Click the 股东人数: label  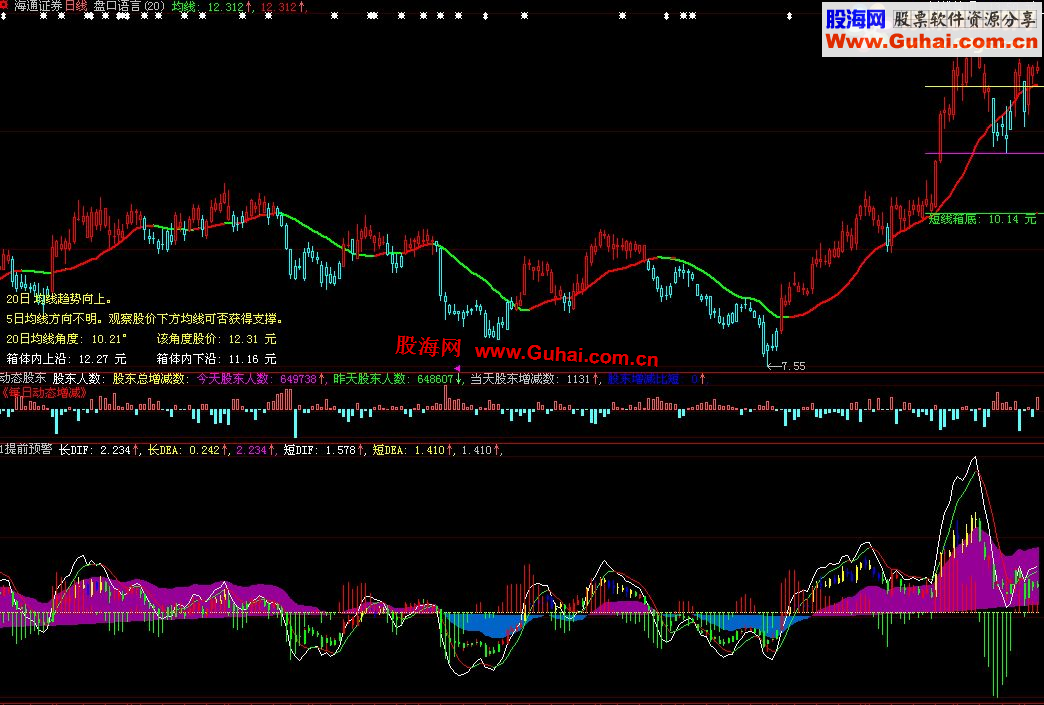click(x=79, y=379)
